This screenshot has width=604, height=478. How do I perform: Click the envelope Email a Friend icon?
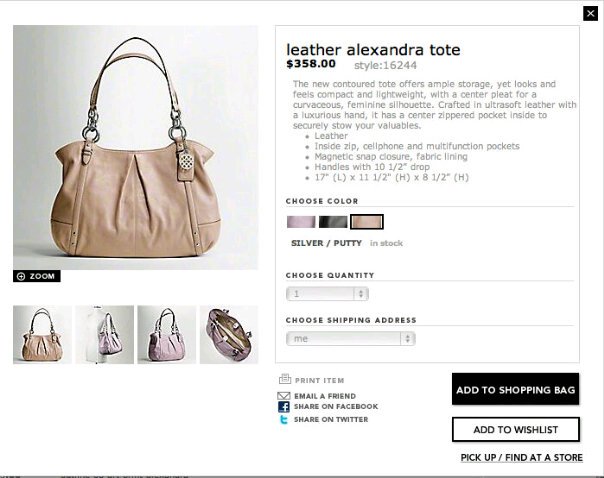(x=284, y=396)
